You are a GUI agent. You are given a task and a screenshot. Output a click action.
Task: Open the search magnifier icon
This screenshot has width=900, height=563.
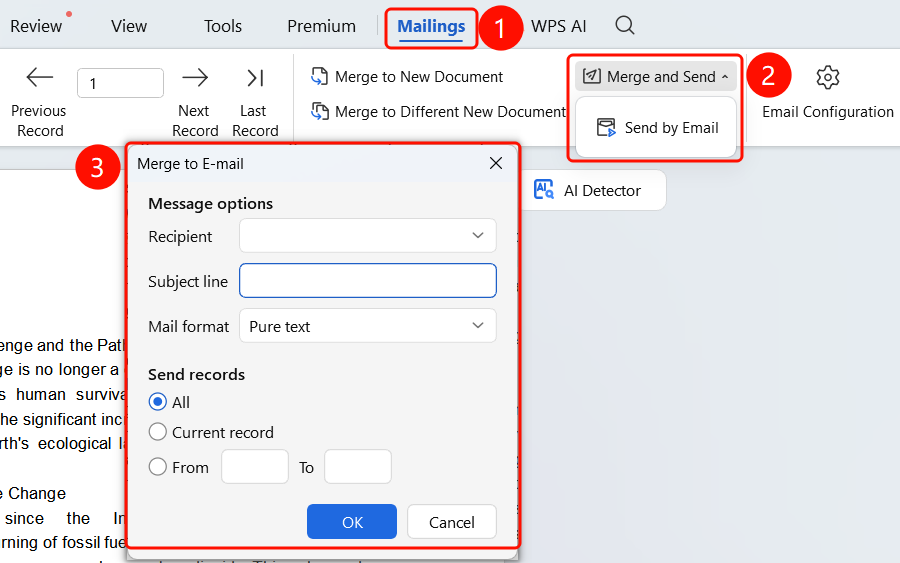click(624, 25)
